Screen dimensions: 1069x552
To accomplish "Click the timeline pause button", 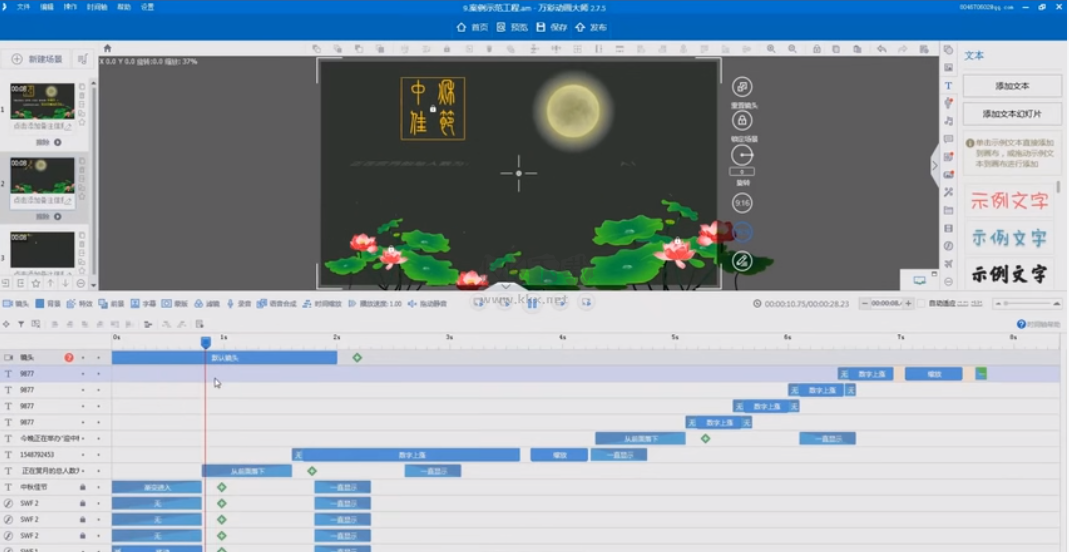I will [532, 303].
